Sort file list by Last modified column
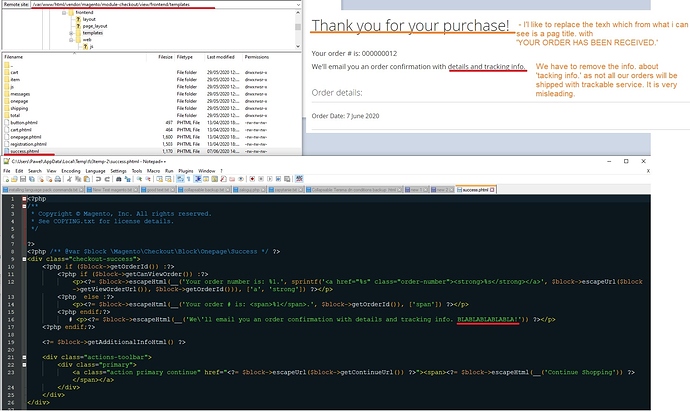This screenshot has height=412, width=690. pos(220,57)
